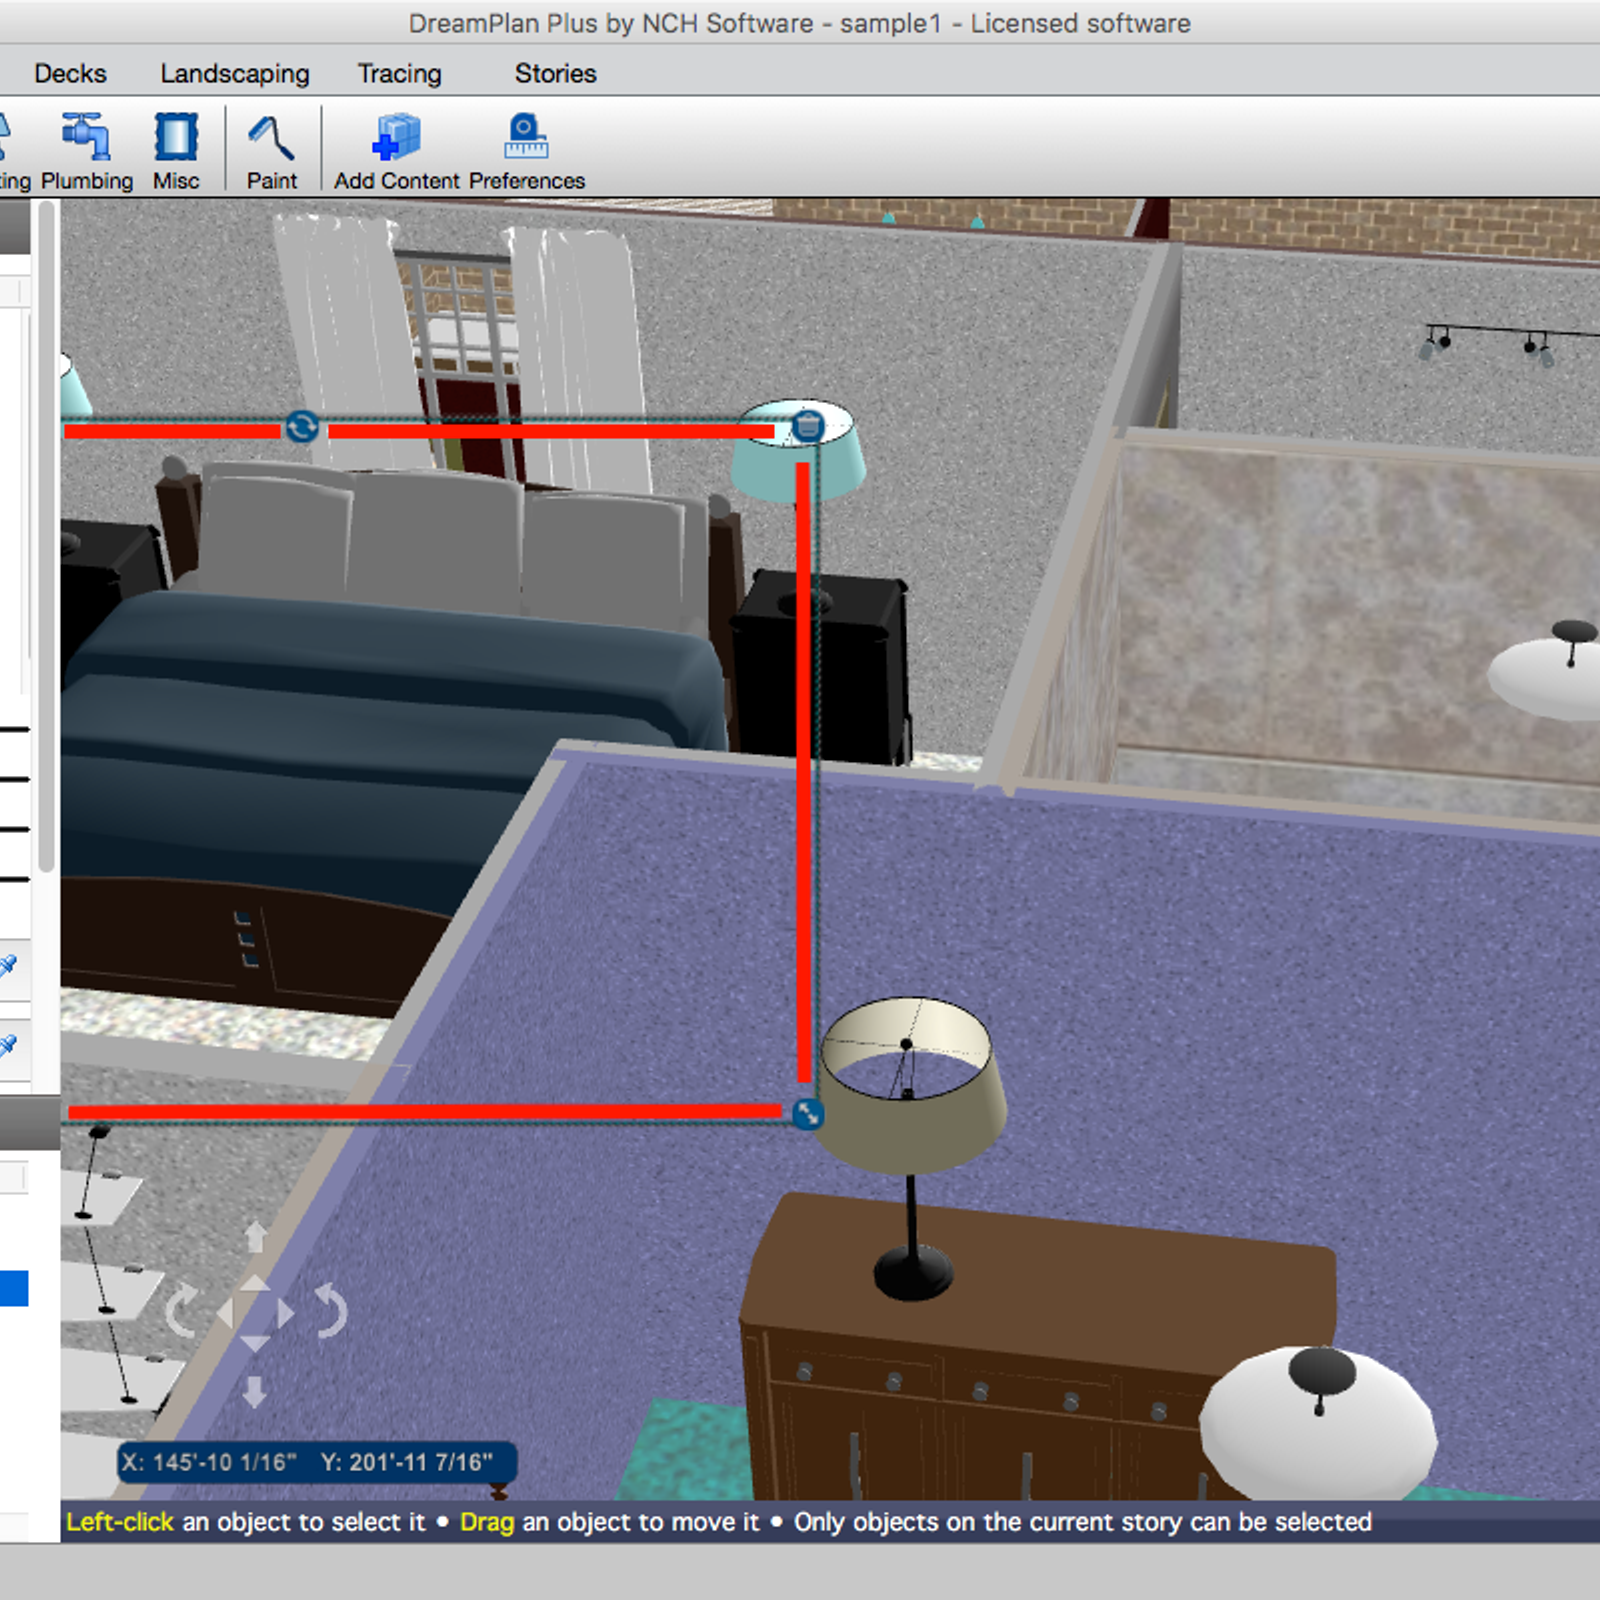
Task: Click the X: 145'-10 1/16" coordinate readout
Action: tap(209, 1462)
